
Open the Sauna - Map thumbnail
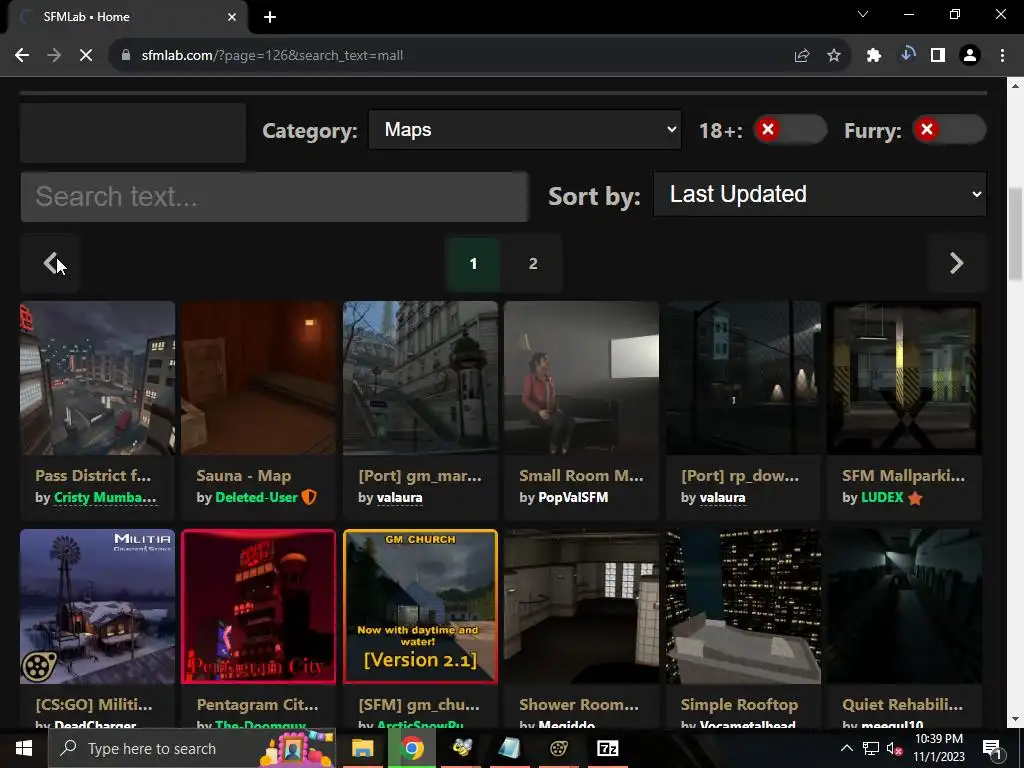click(x=259, y=377)
